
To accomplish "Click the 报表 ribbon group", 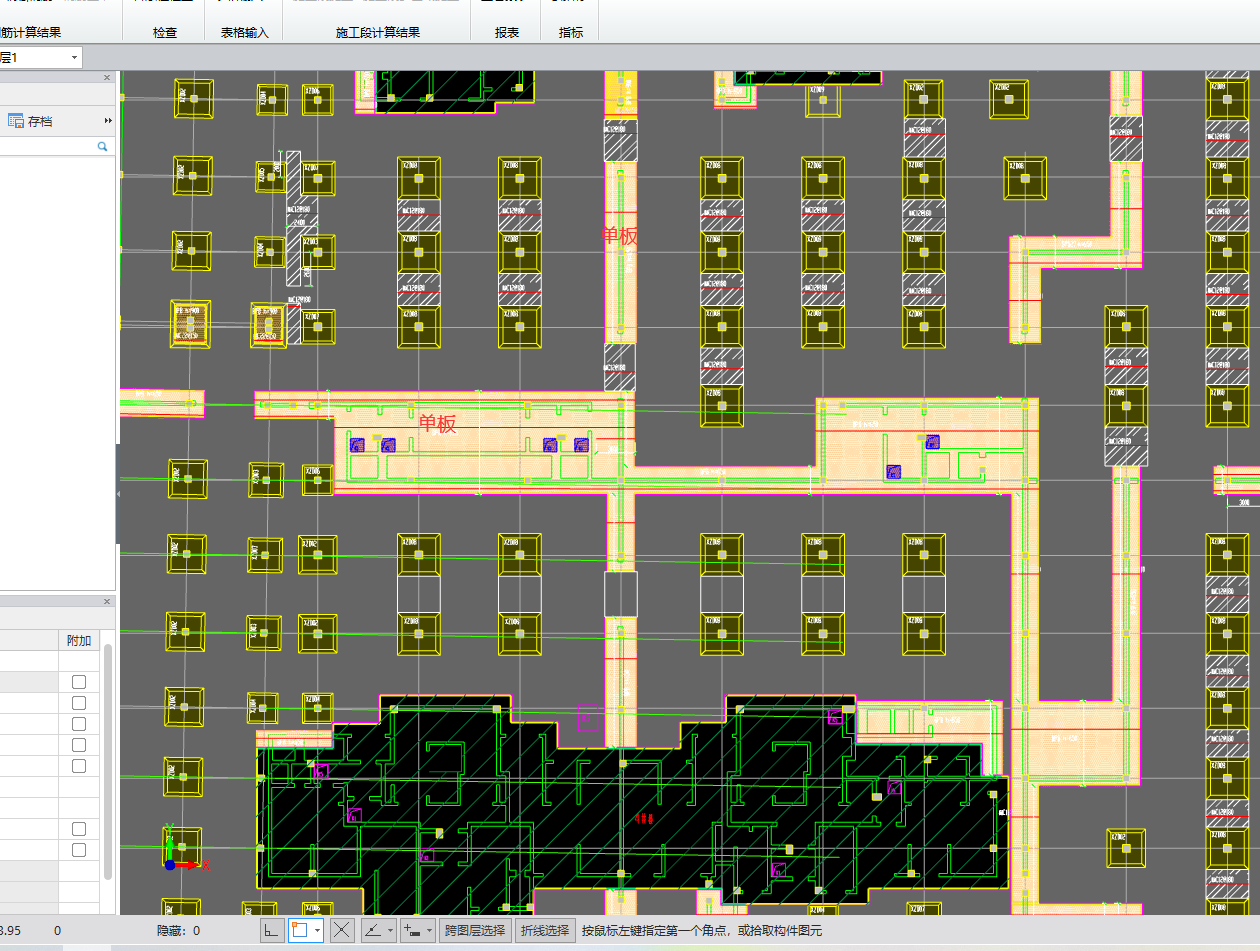I will tap(507, 33).
